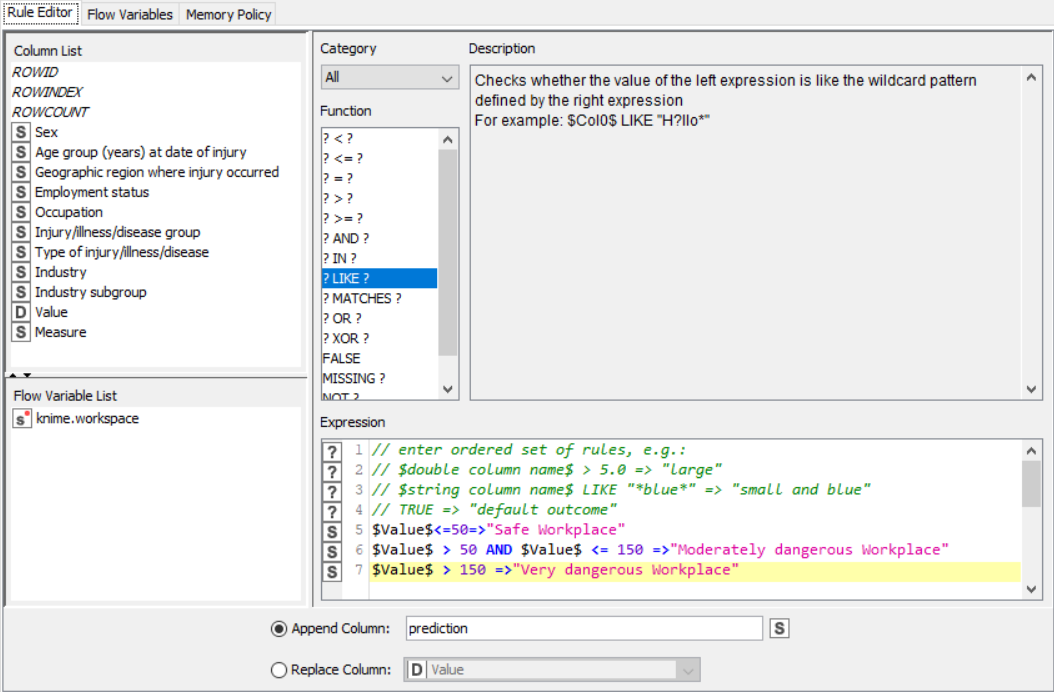Screen dimensions: 1054x692
Task: Click expression line 7 Very dangerous Workplace rule
Action: click(x=695, y=570)
